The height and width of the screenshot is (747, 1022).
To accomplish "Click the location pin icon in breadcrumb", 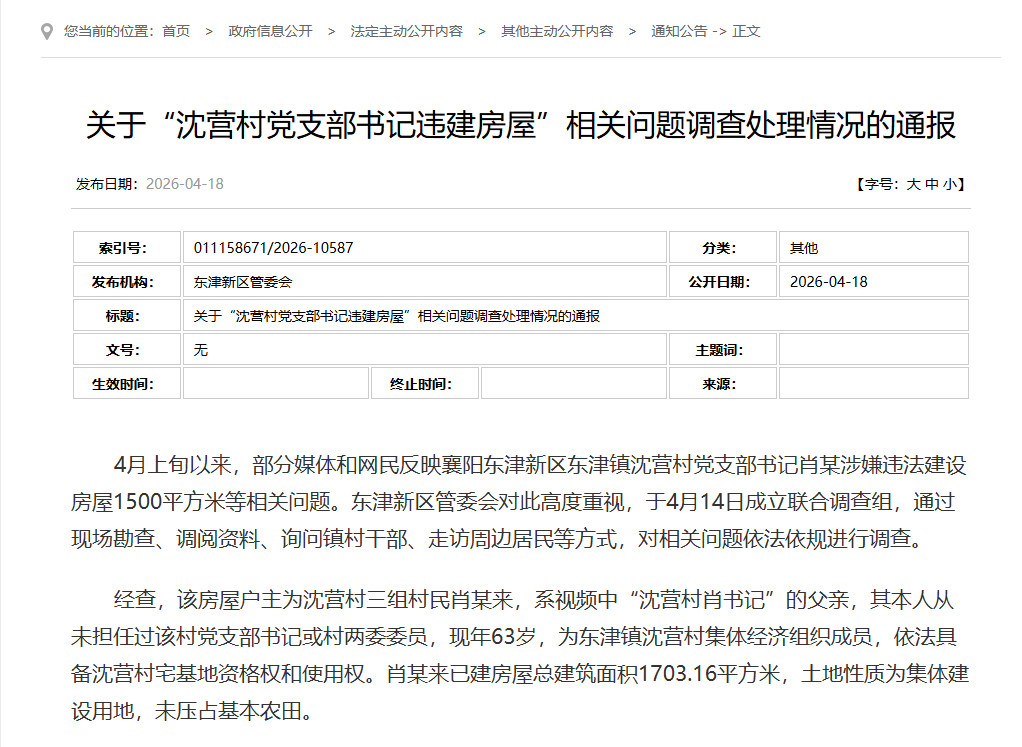I will click(x=47, y=31).
